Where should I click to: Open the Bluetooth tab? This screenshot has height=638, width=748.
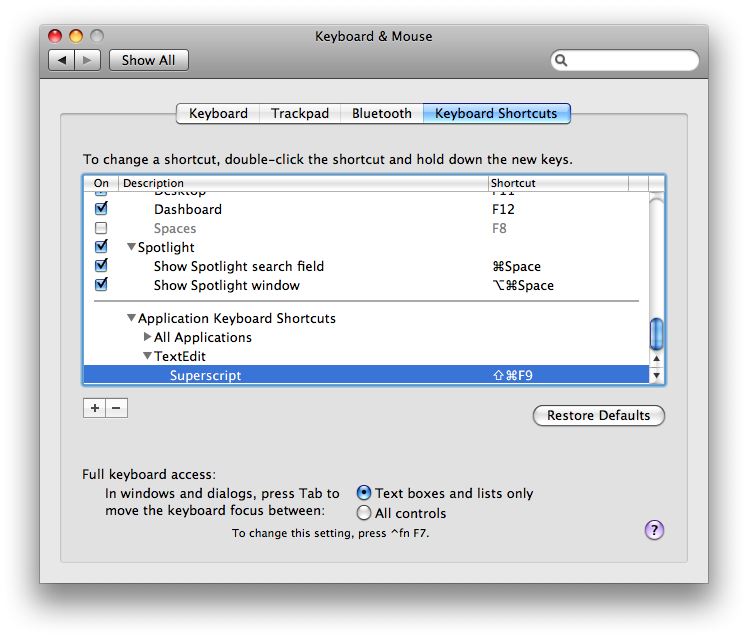[x=381, y=114]
